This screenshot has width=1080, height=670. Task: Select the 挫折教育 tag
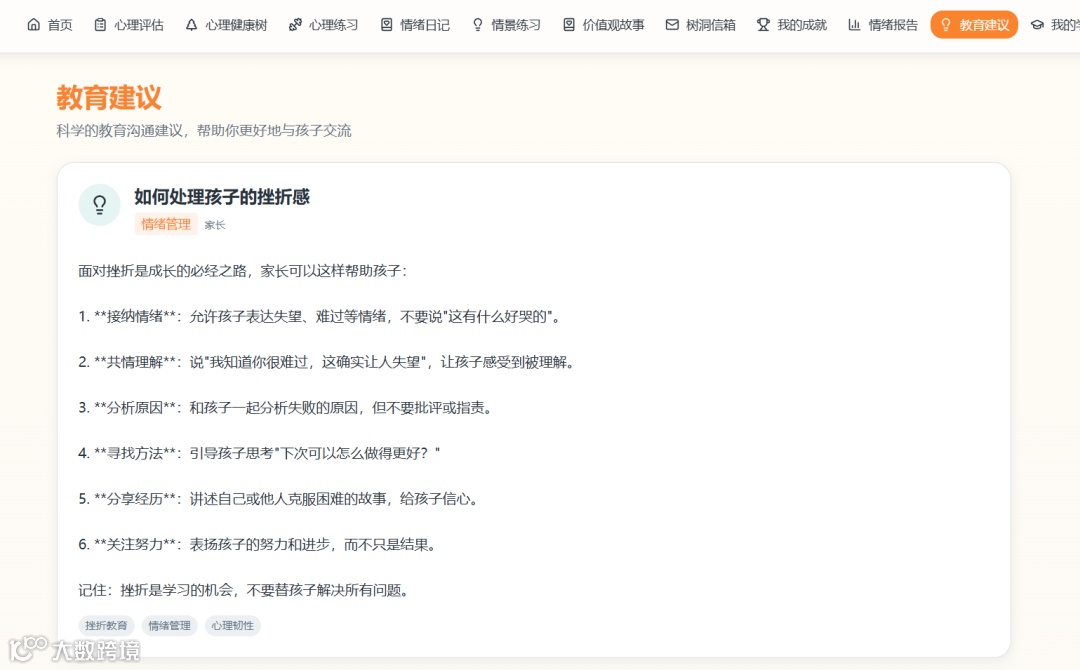pyautogui.click(x=106, y=625)
